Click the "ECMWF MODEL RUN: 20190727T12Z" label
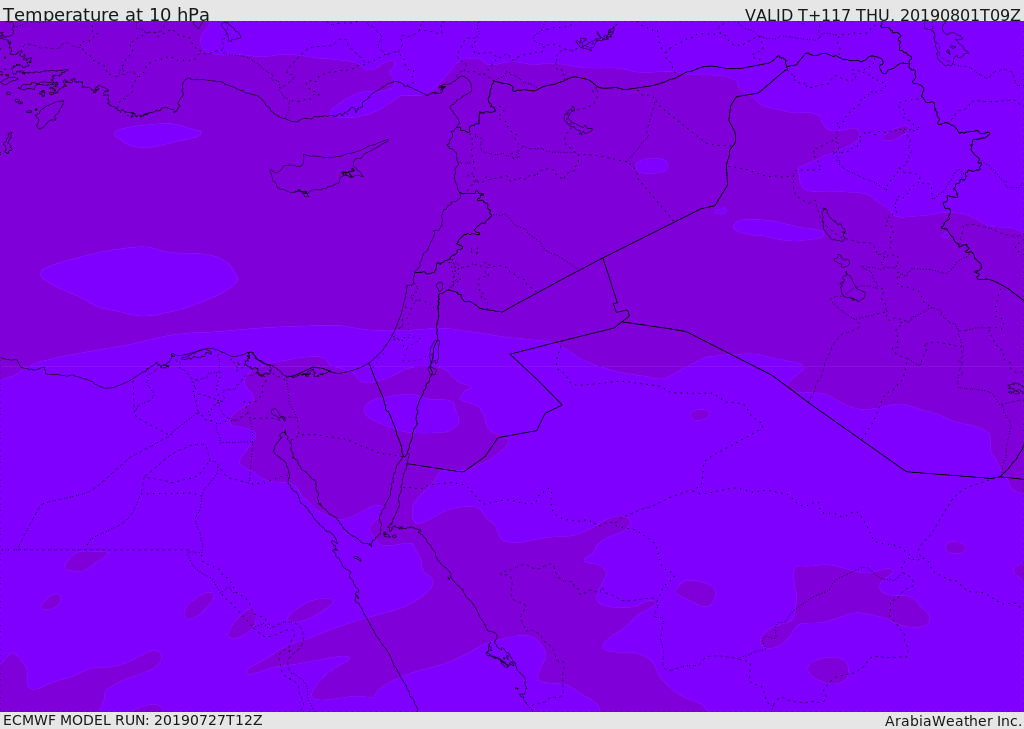 pos(133,720)
